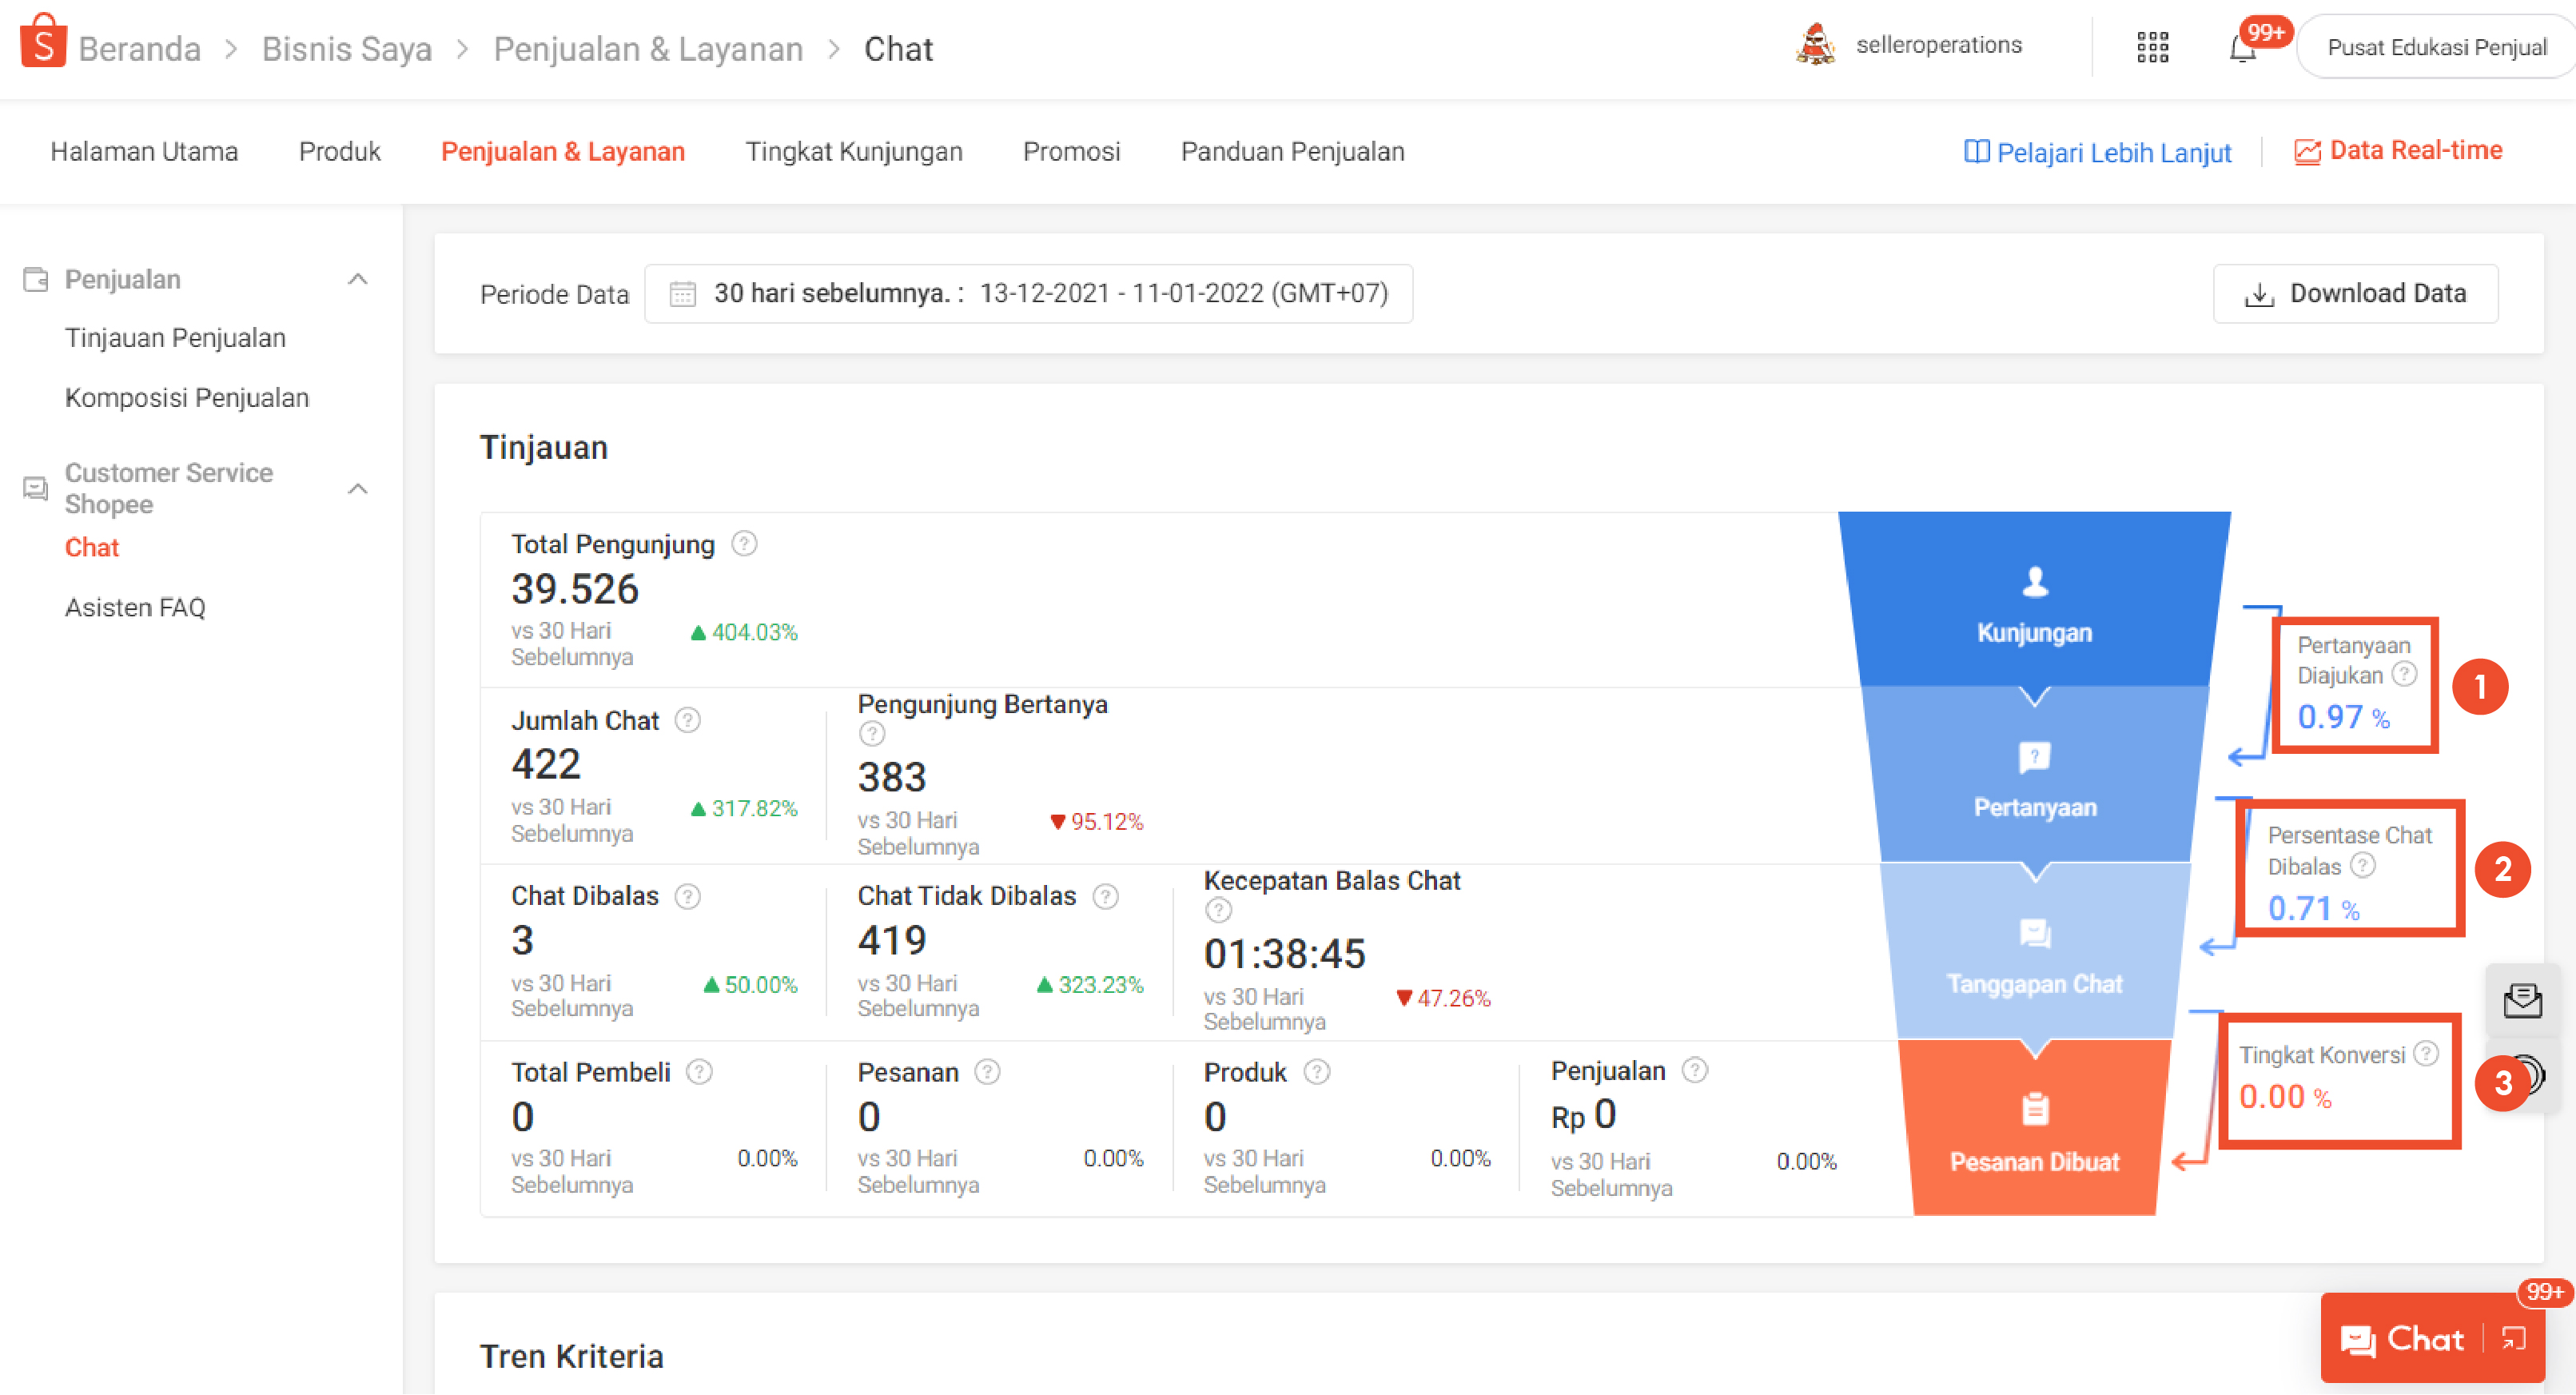
Task: Go to the Bisnis Saya breadcrumb
Action: 346,49
